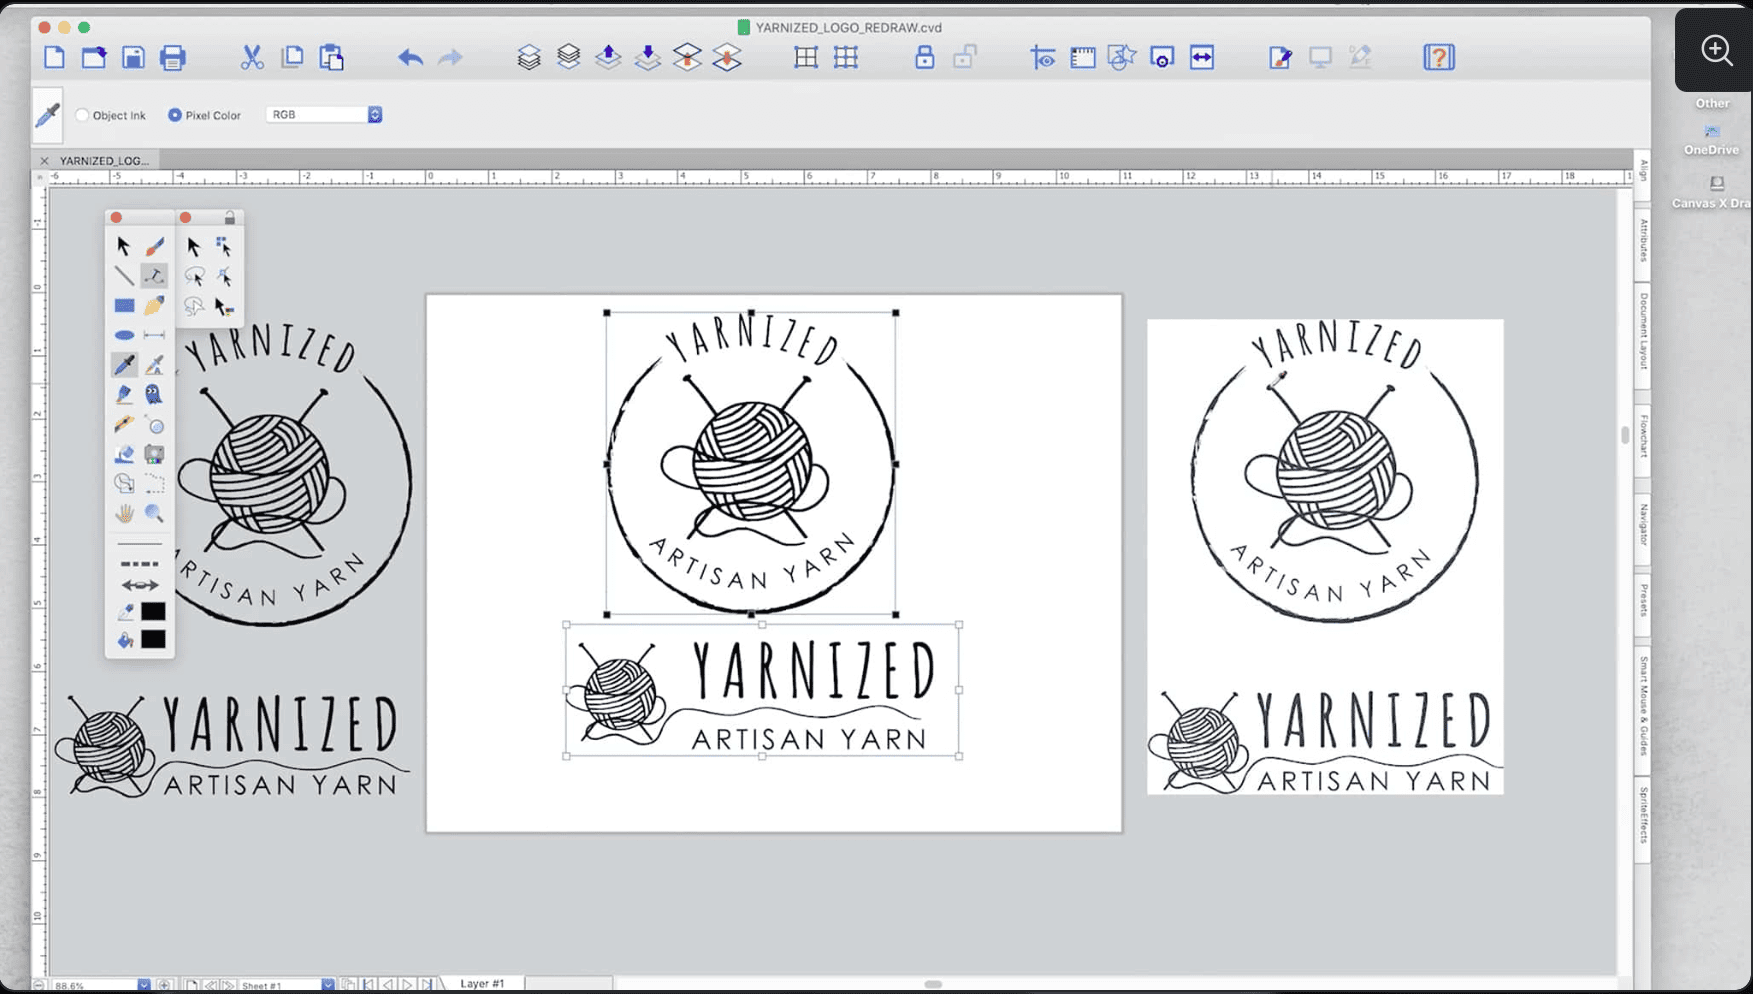Screen dimensions: 1753x994
Task: Select the Magnifier zoom tool in toolbox
Action: [x=154, y=513]
